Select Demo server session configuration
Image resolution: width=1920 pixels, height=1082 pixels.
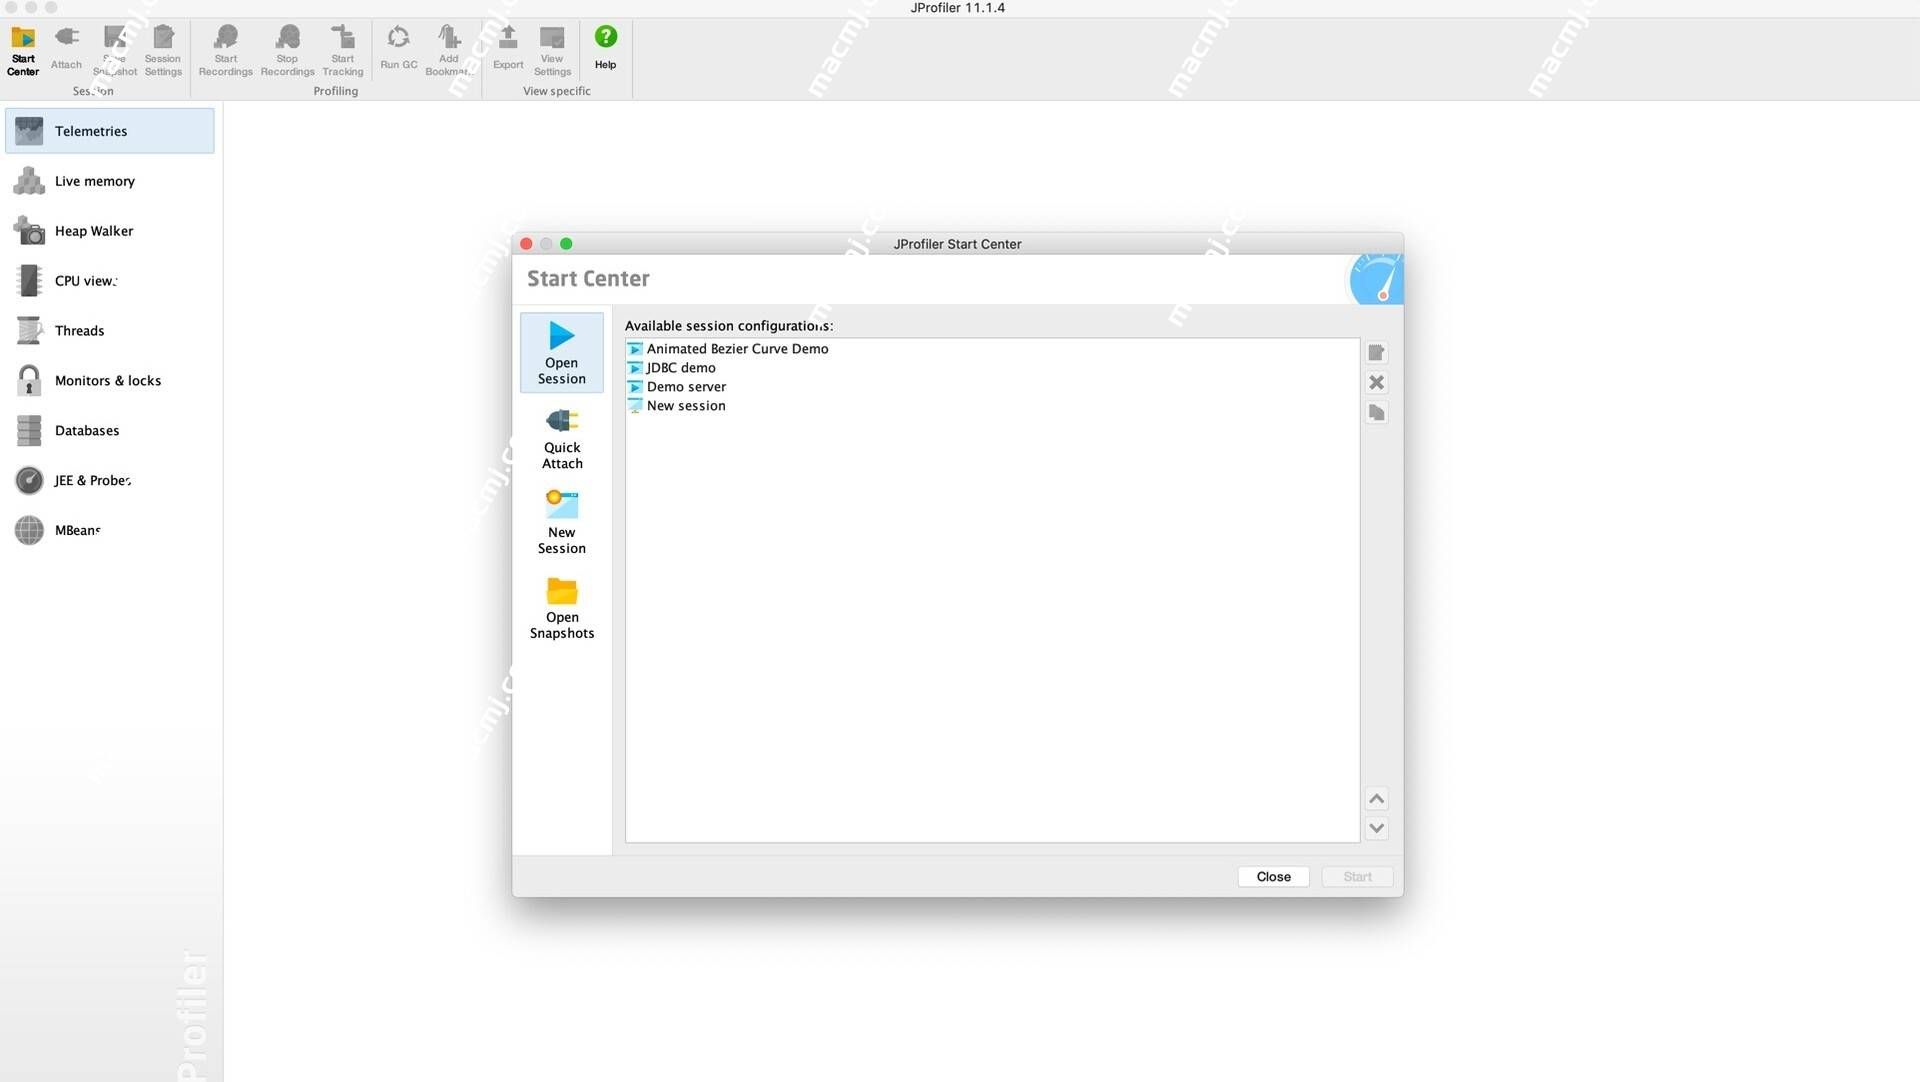(684, 386)
